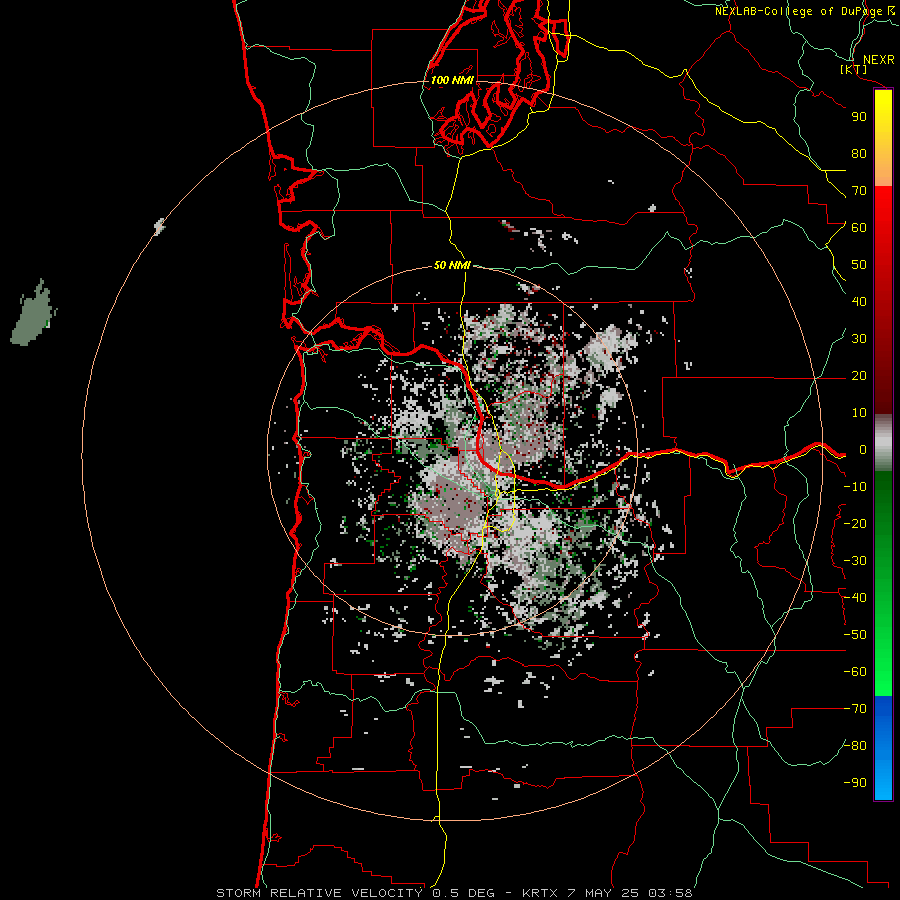This screenshot has width=900, height=900.
Task: Click the 7 MAY 25 date text
Action: tap(603, 893)
